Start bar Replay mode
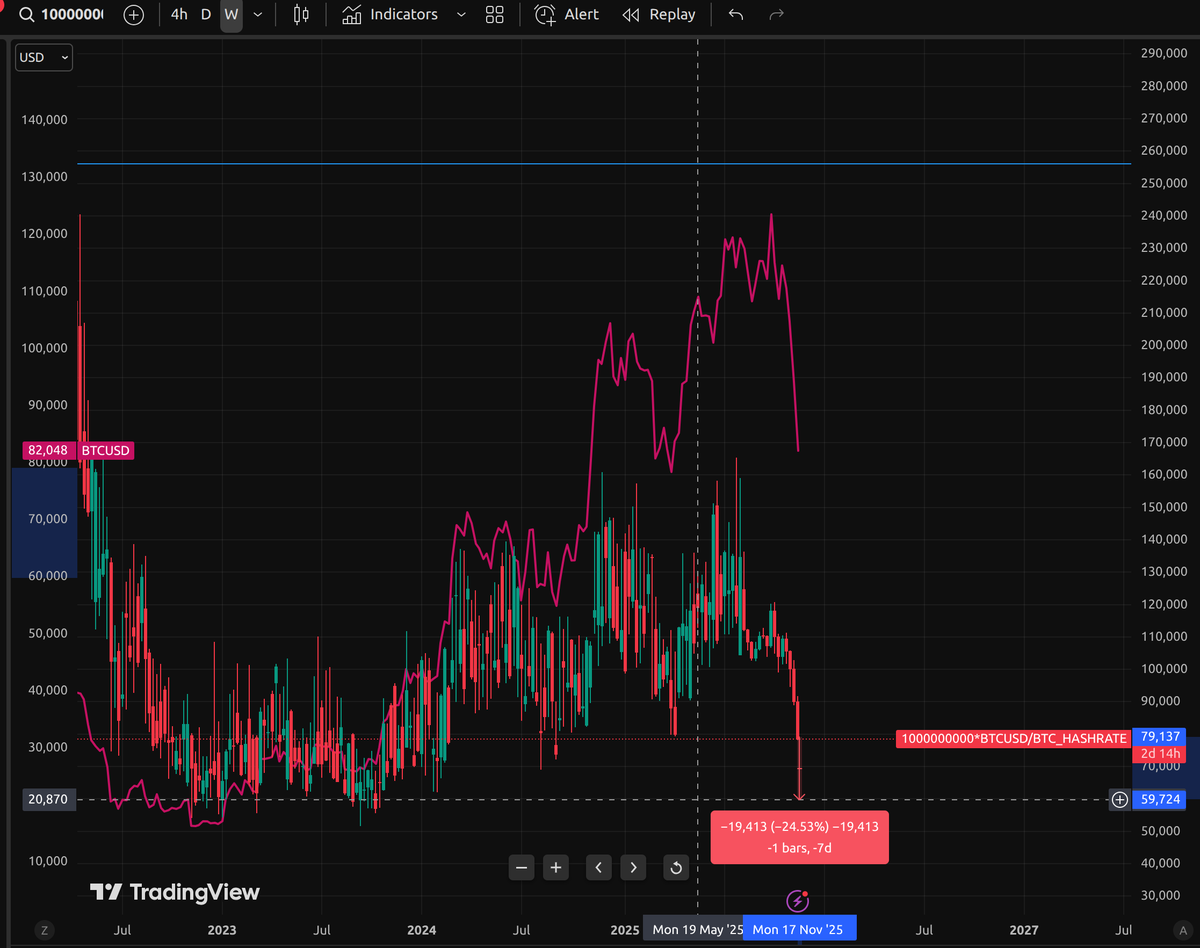This screenshot has width=1200, height=948. (659, 15)
